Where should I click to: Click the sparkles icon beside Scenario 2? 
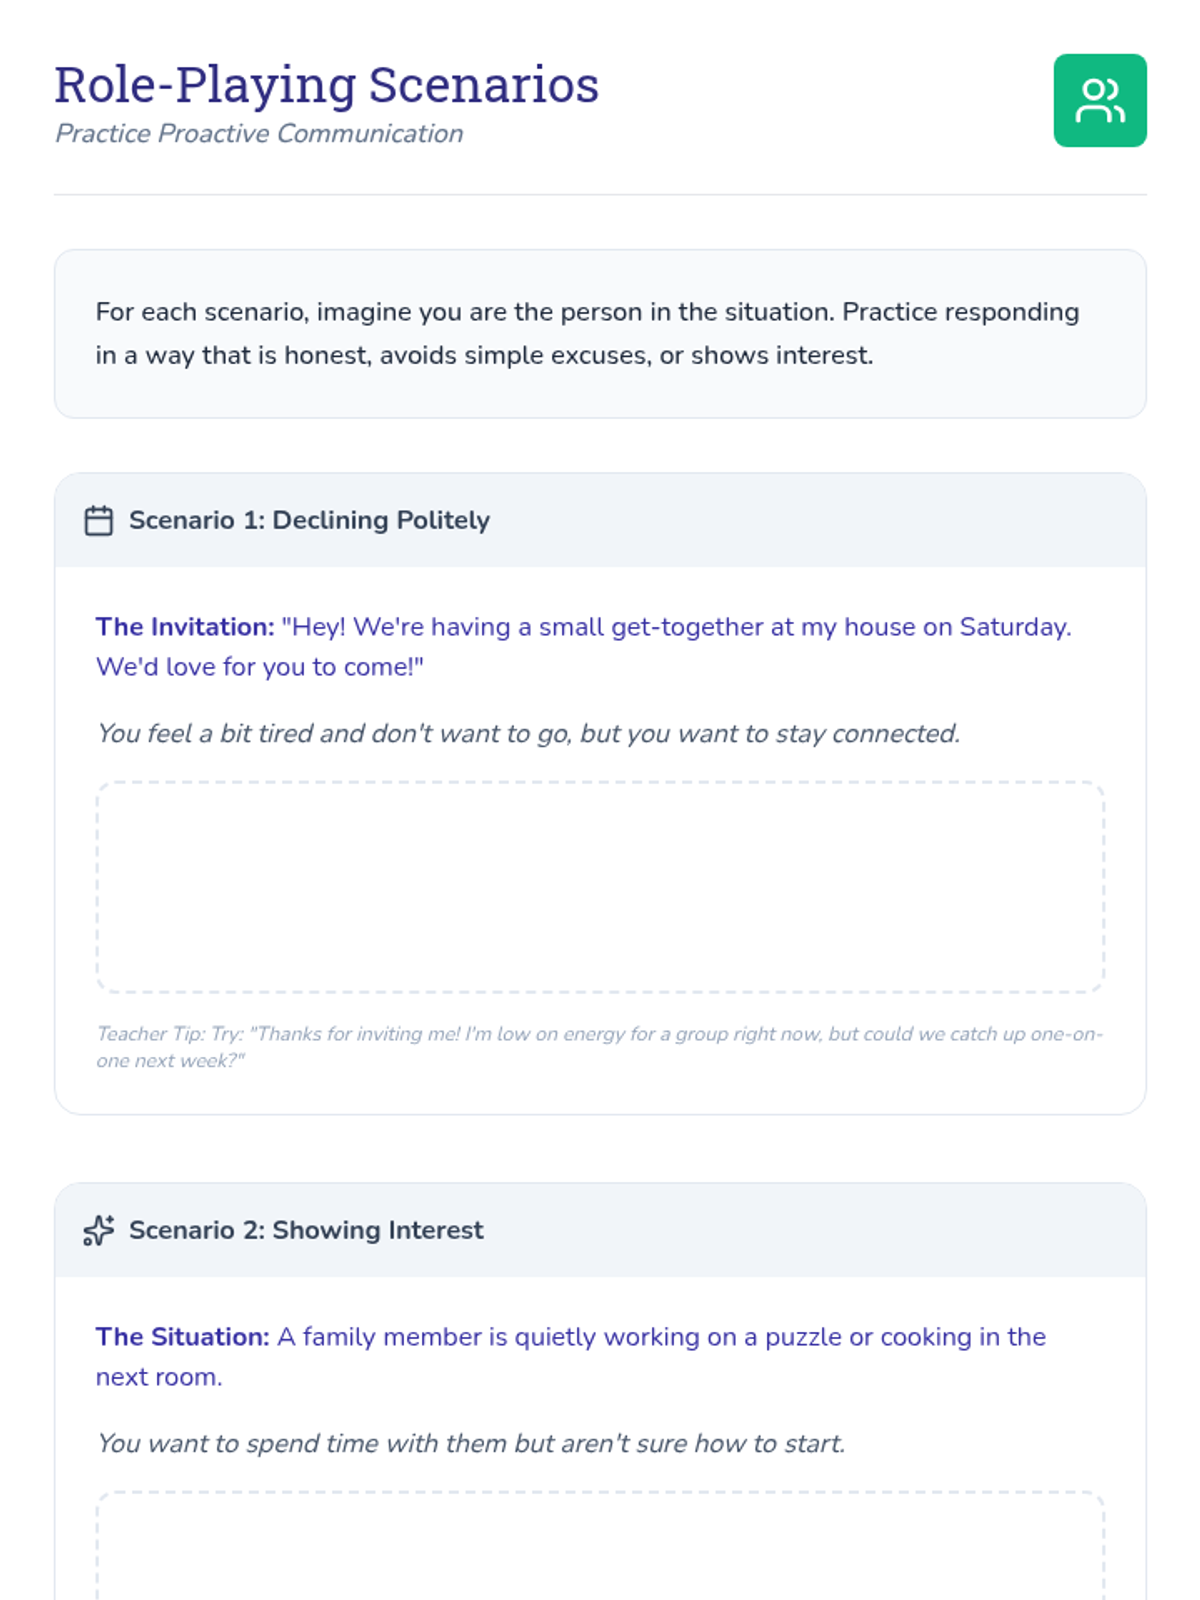98,1230
